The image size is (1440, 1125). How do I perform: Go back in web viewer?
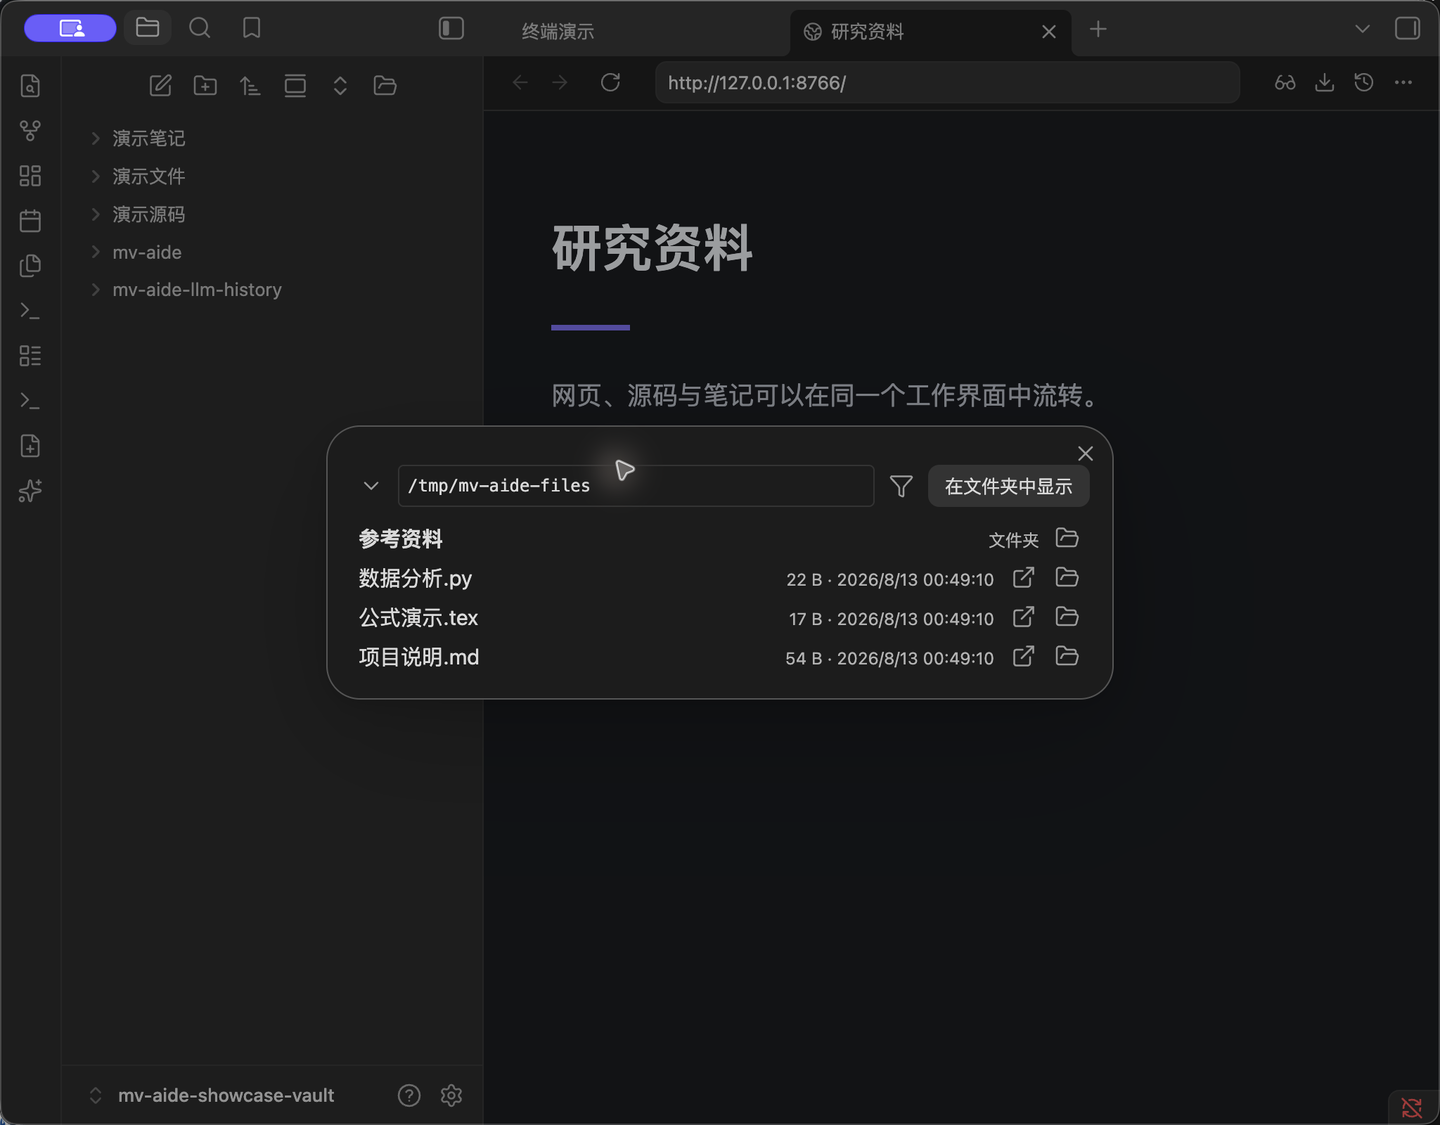point(520,82)
